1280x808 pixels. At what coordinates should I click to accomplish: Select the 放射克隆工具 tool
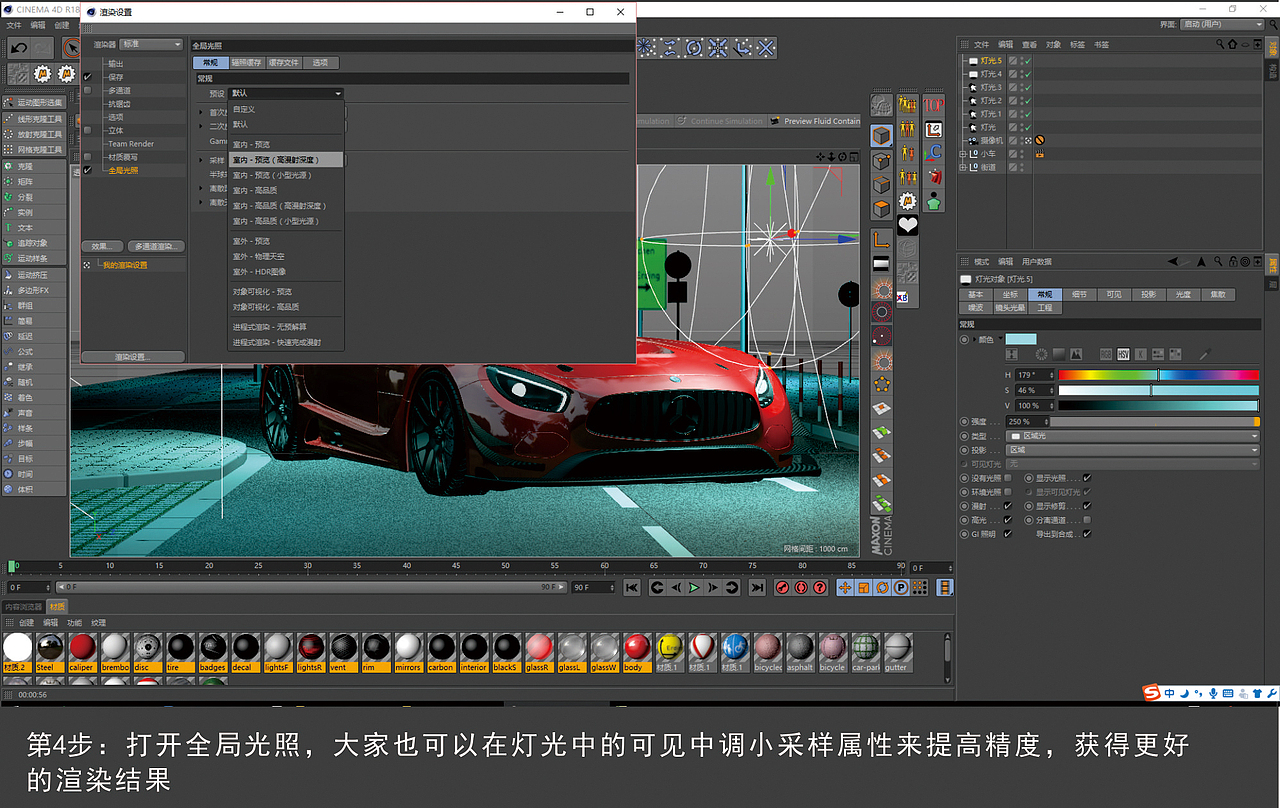(34, 134)
